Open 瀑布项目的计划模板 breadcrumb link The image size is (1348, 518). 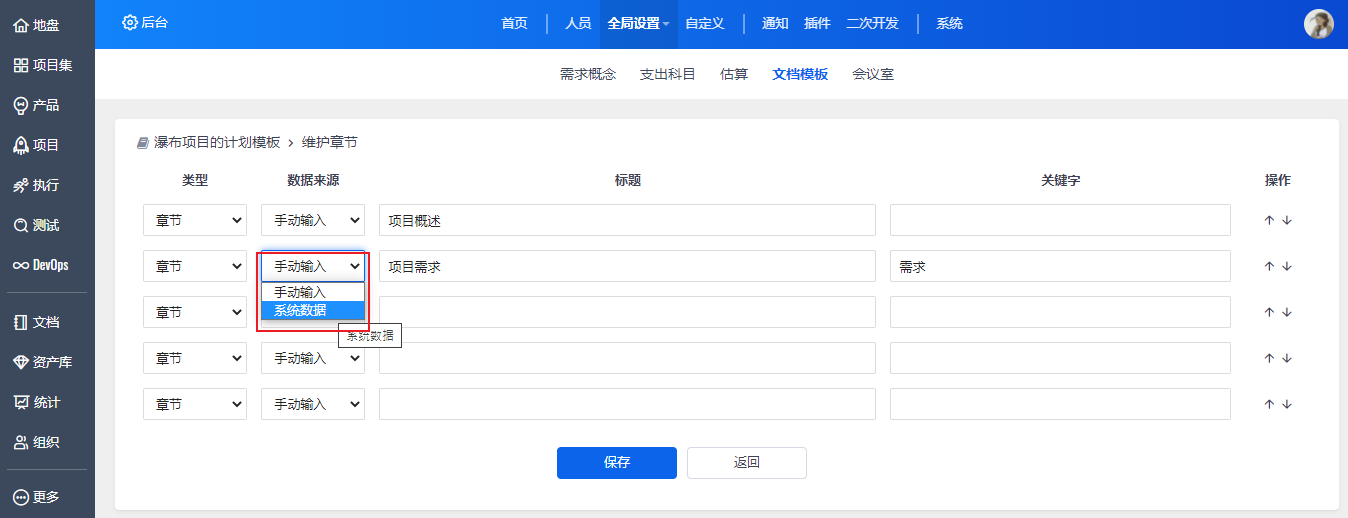pos(217,143)
